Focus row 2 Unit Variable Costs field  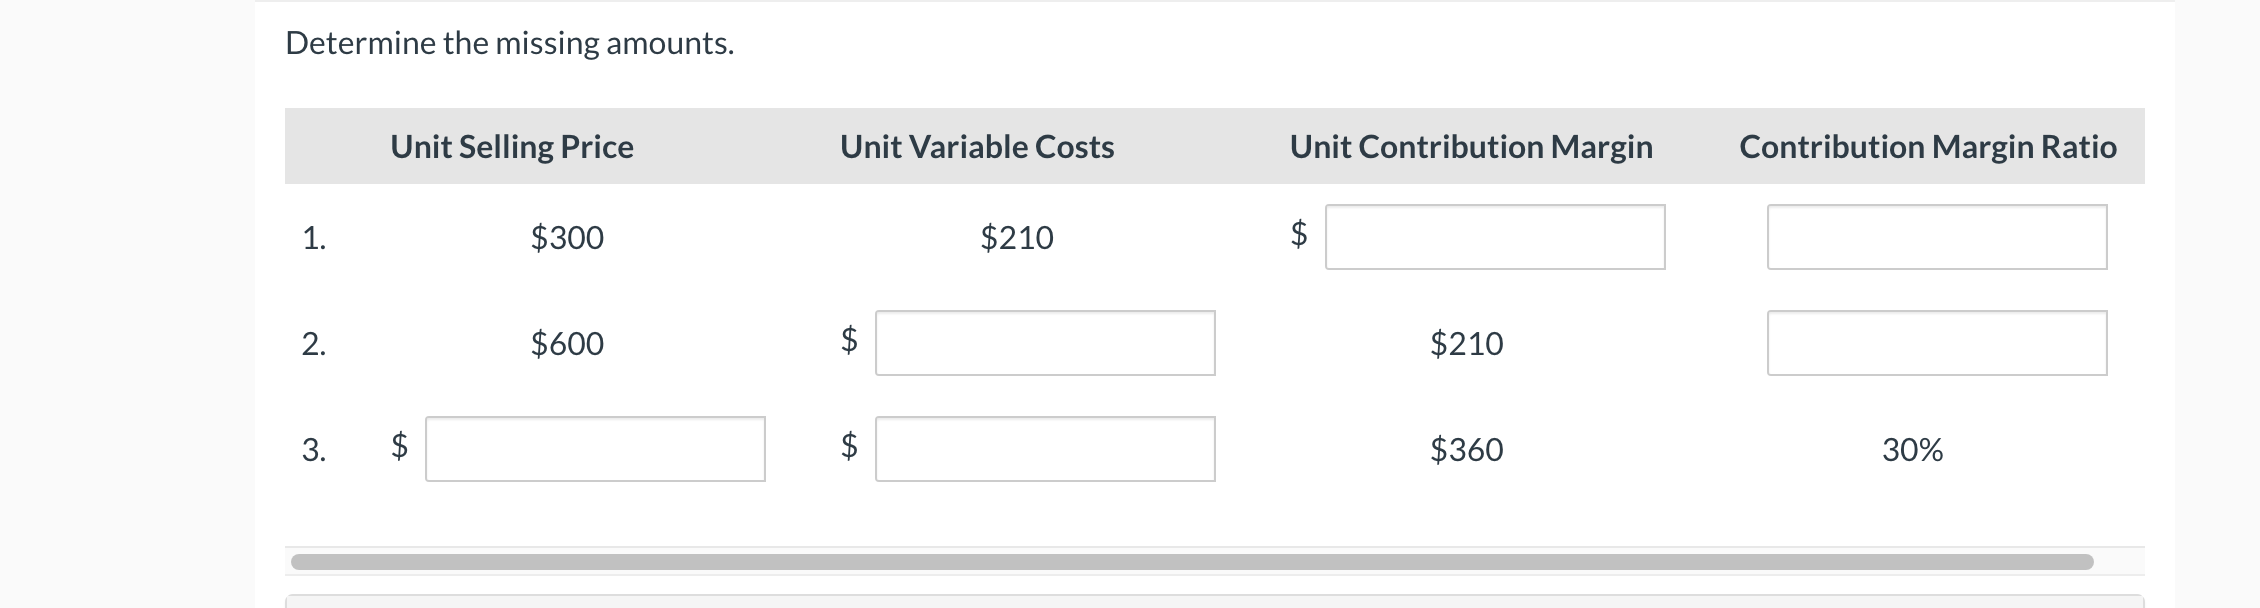[x=1045, y=343]
